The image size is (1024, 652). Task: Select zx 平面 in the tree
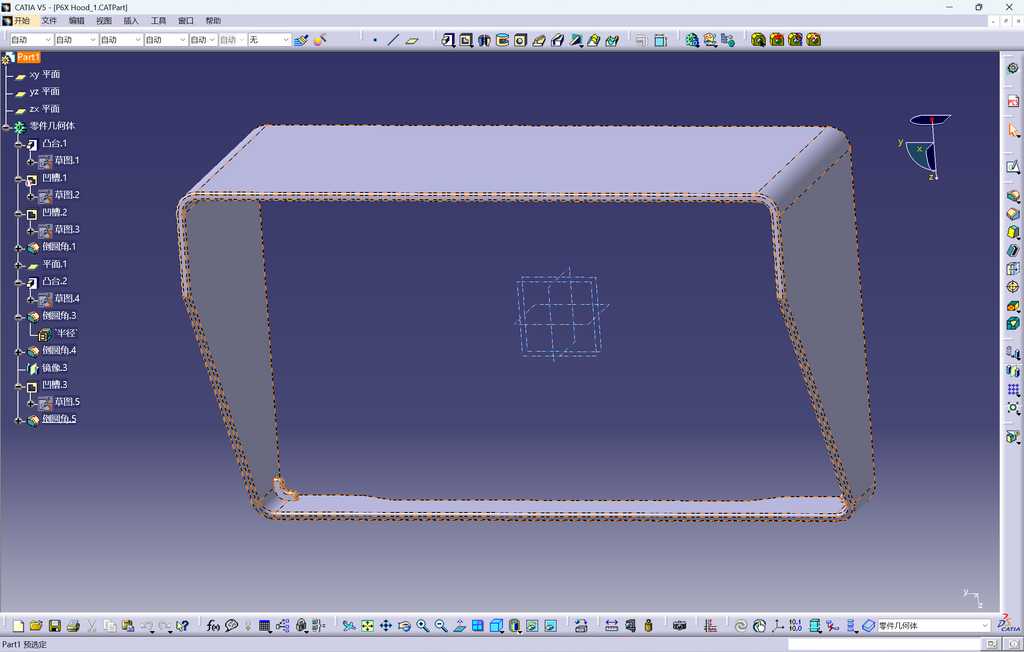[44, 109]
